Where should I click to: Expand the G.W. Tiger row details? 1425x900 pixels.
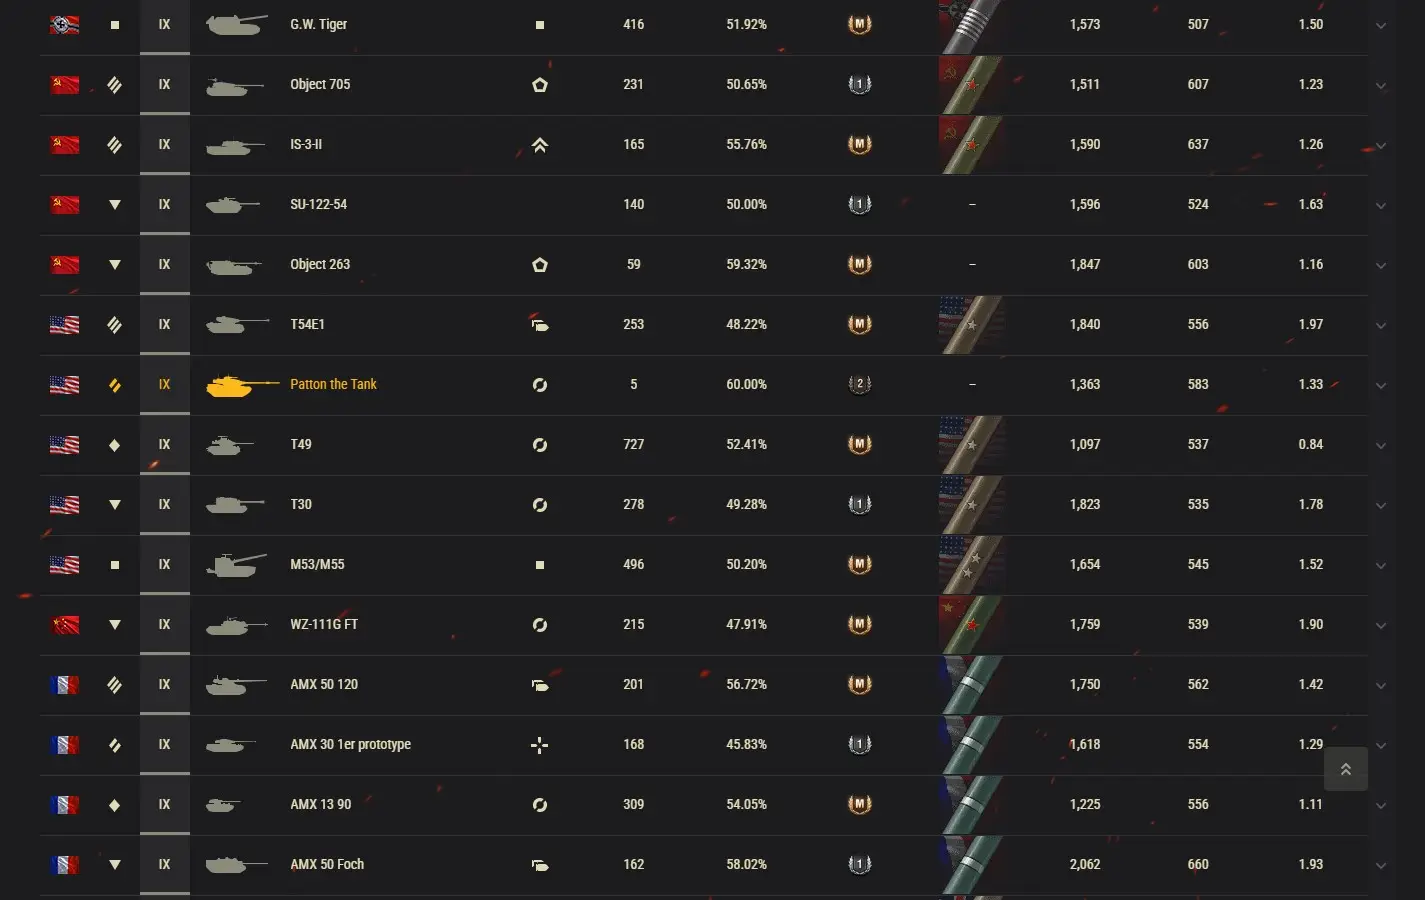(x=1380, y=25)
